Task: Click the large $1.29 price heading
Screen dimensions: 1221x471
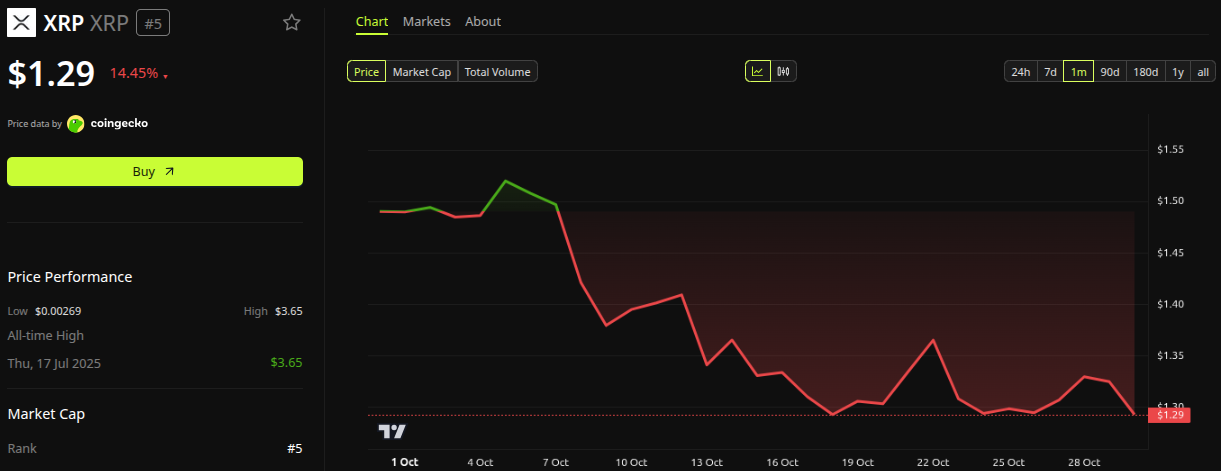Action: 51,73
